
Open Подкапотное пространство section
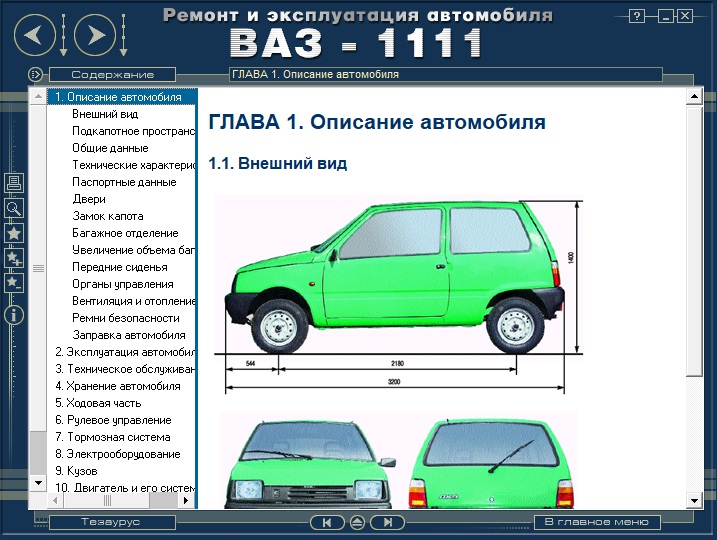pos(134,131)
